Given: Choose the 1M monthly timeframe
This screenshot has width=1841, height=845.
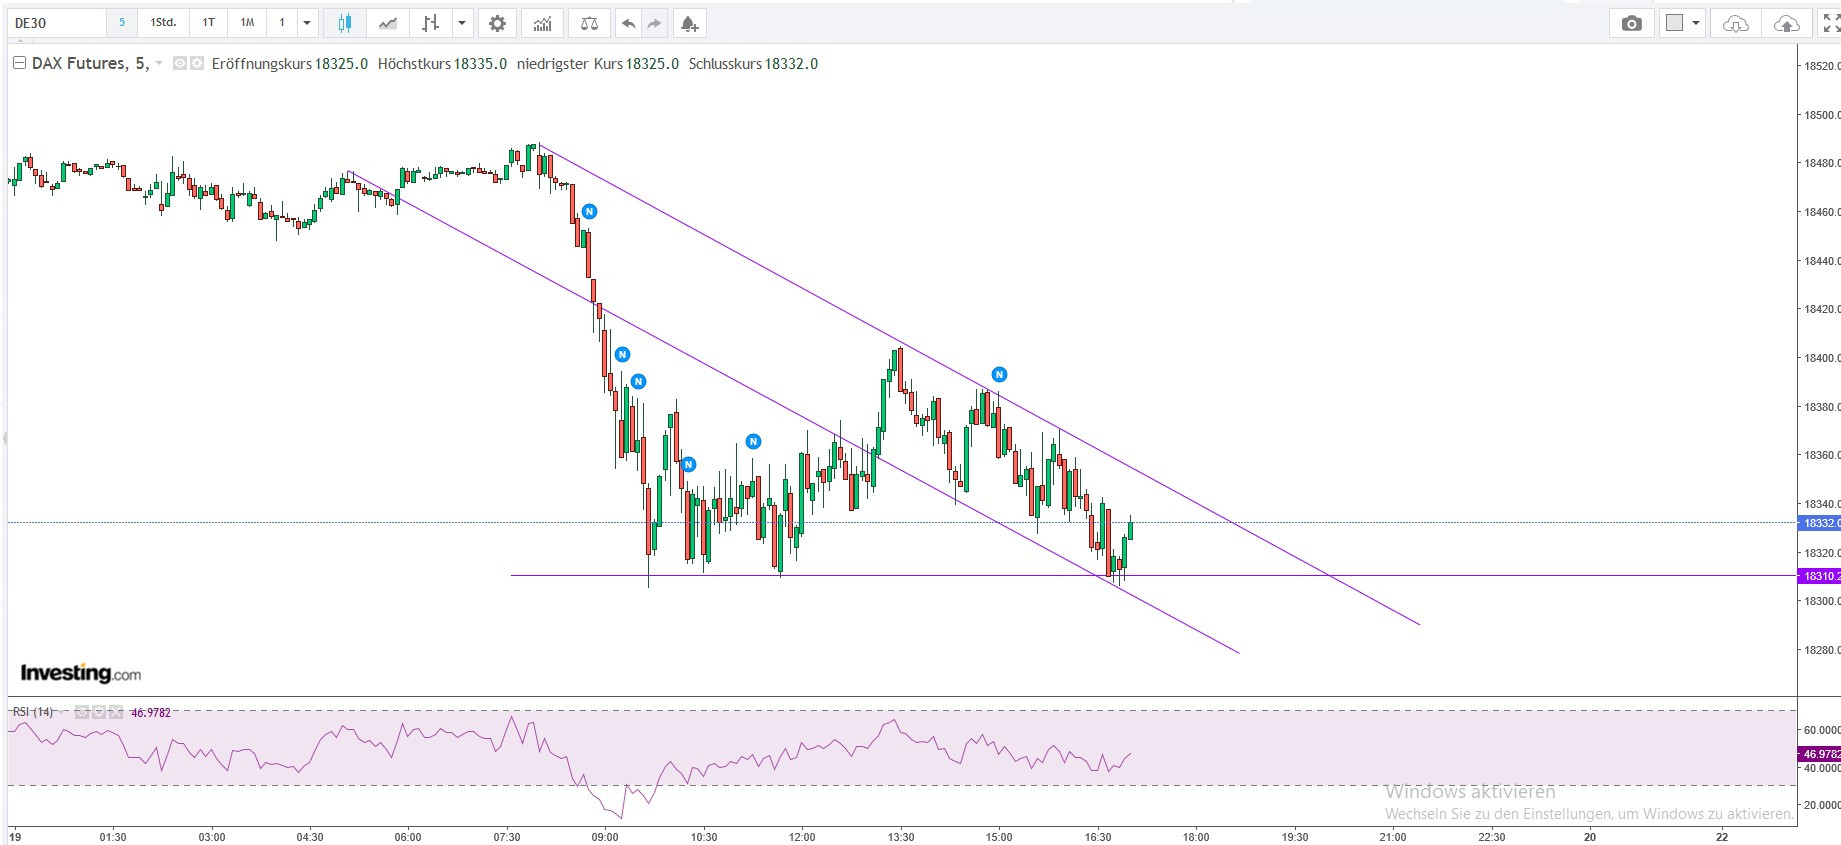Looking at the screenshot, I should [x=247, y=23].
